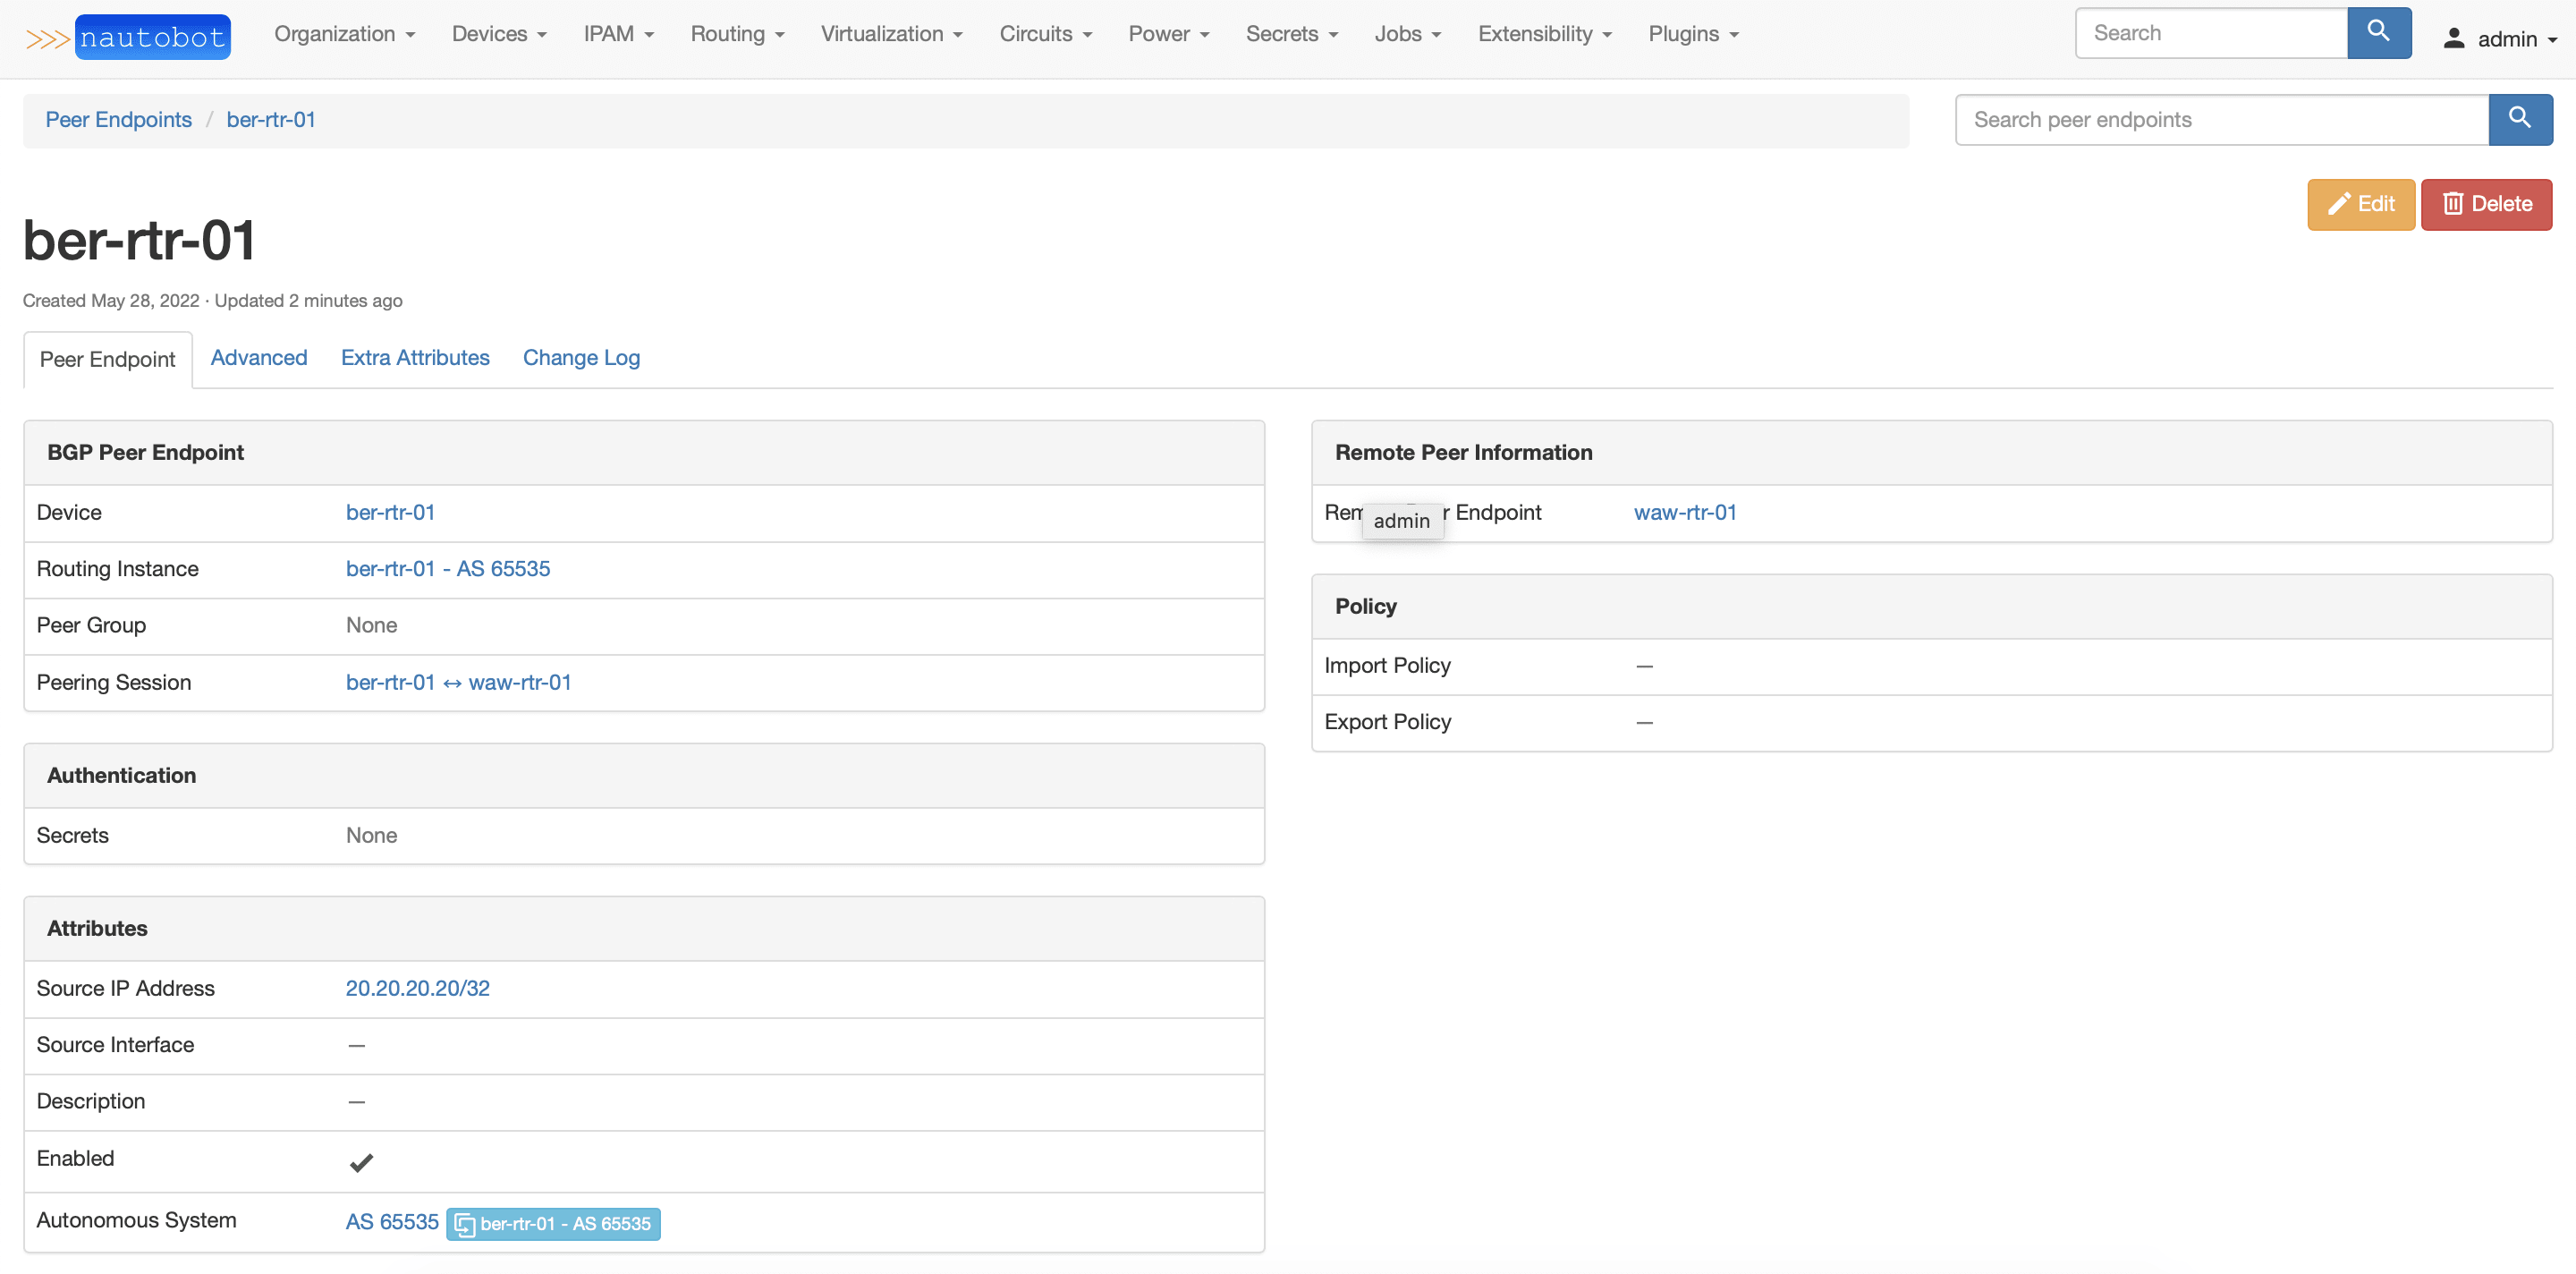The height and width of the screenshot is (1274, 2576).
Task: Open the Routing dropdown menu
Action: [736, 34]
